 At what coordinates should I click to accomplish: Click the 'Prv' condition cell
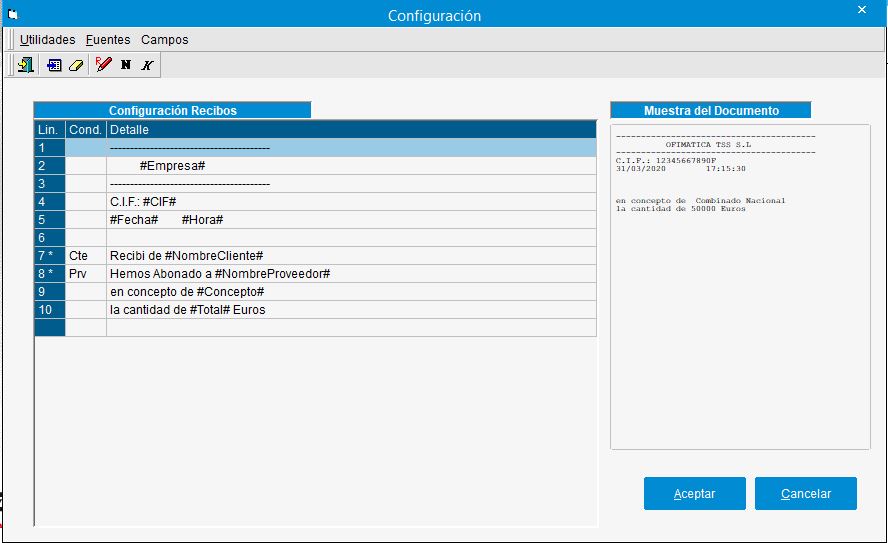click(x=86, y=274)
